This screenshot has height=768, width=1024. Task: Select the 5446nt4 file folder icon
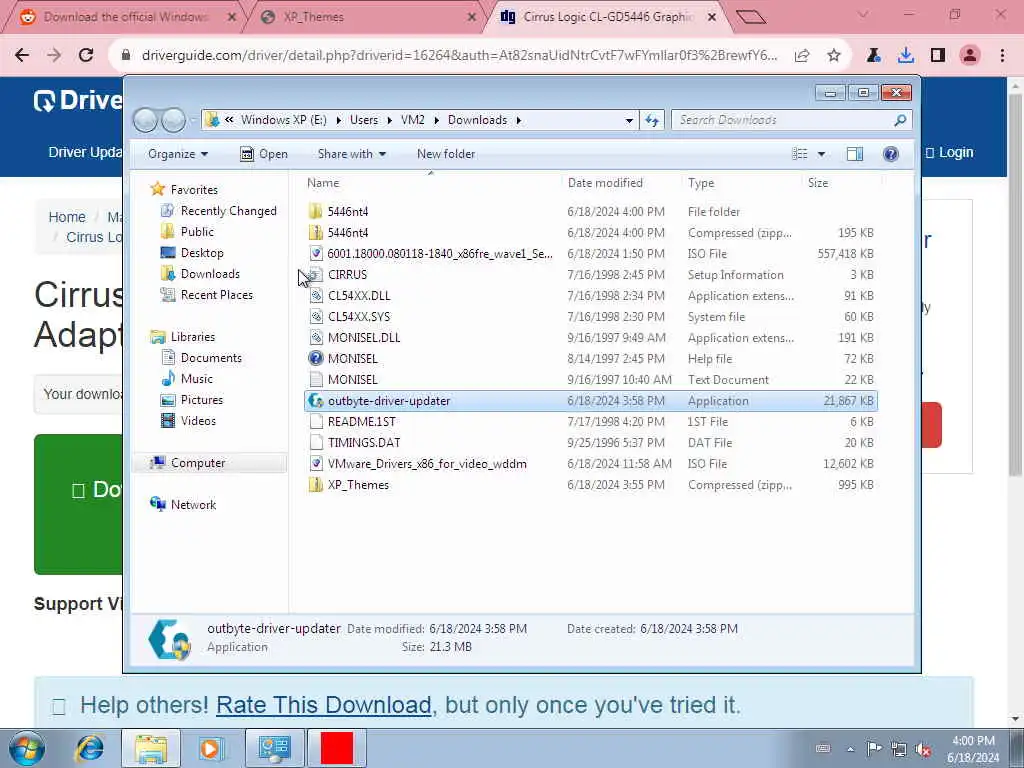tap(316, 212)
